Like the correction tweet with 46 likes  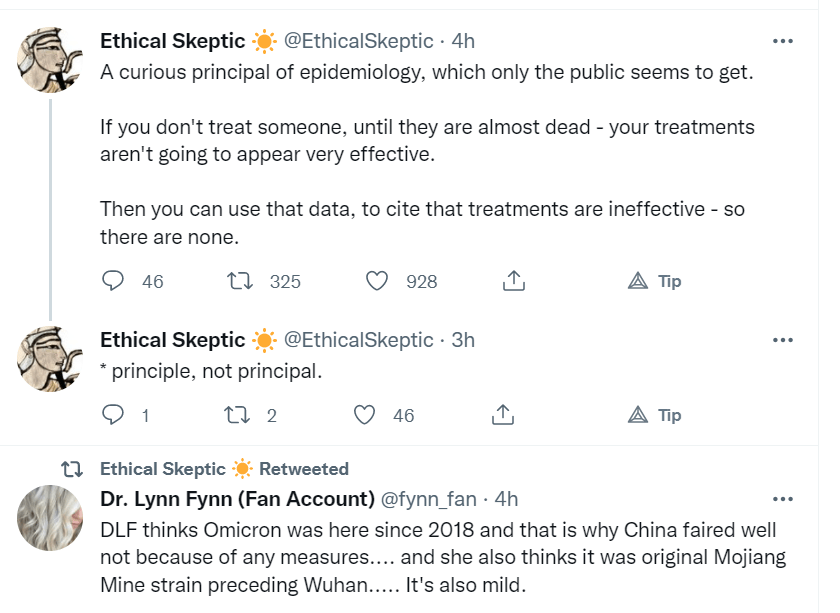(366, 415)
